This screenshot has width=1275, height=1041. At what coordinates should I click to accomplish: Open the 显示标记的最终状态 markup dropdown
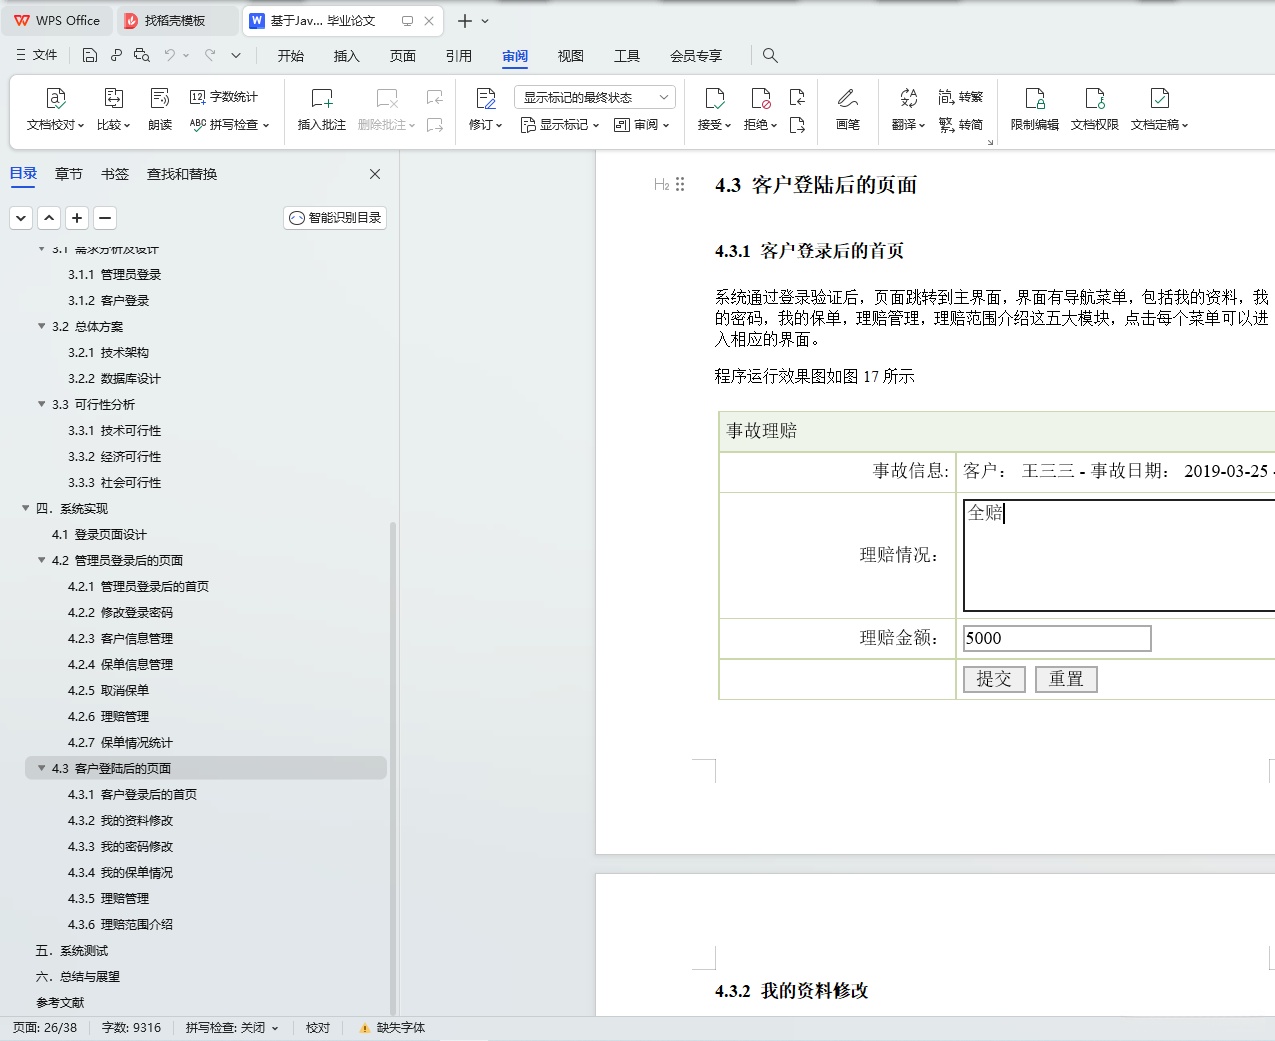pos(596,96)
